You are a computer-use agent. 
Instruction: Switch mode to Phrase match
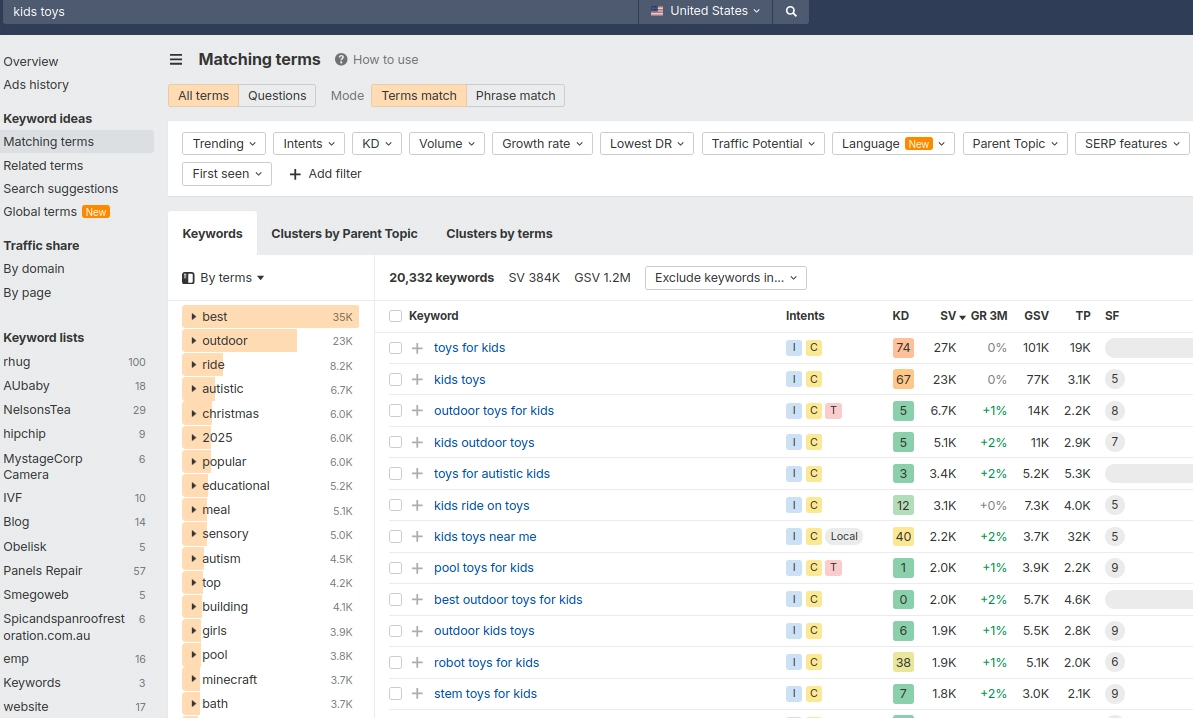pyautogui.click(x=515, y=96)
